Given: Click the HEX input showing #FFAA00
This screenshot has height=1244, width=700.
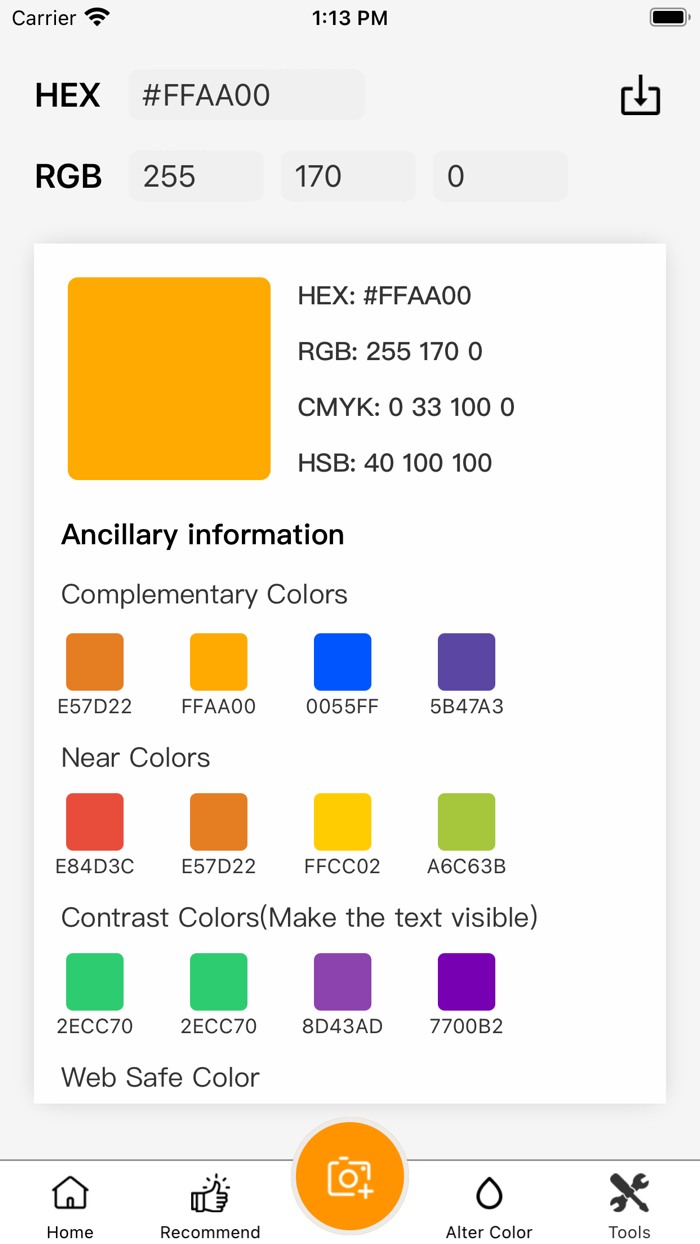Looking at the screenshot, I should tap(246, 95).
